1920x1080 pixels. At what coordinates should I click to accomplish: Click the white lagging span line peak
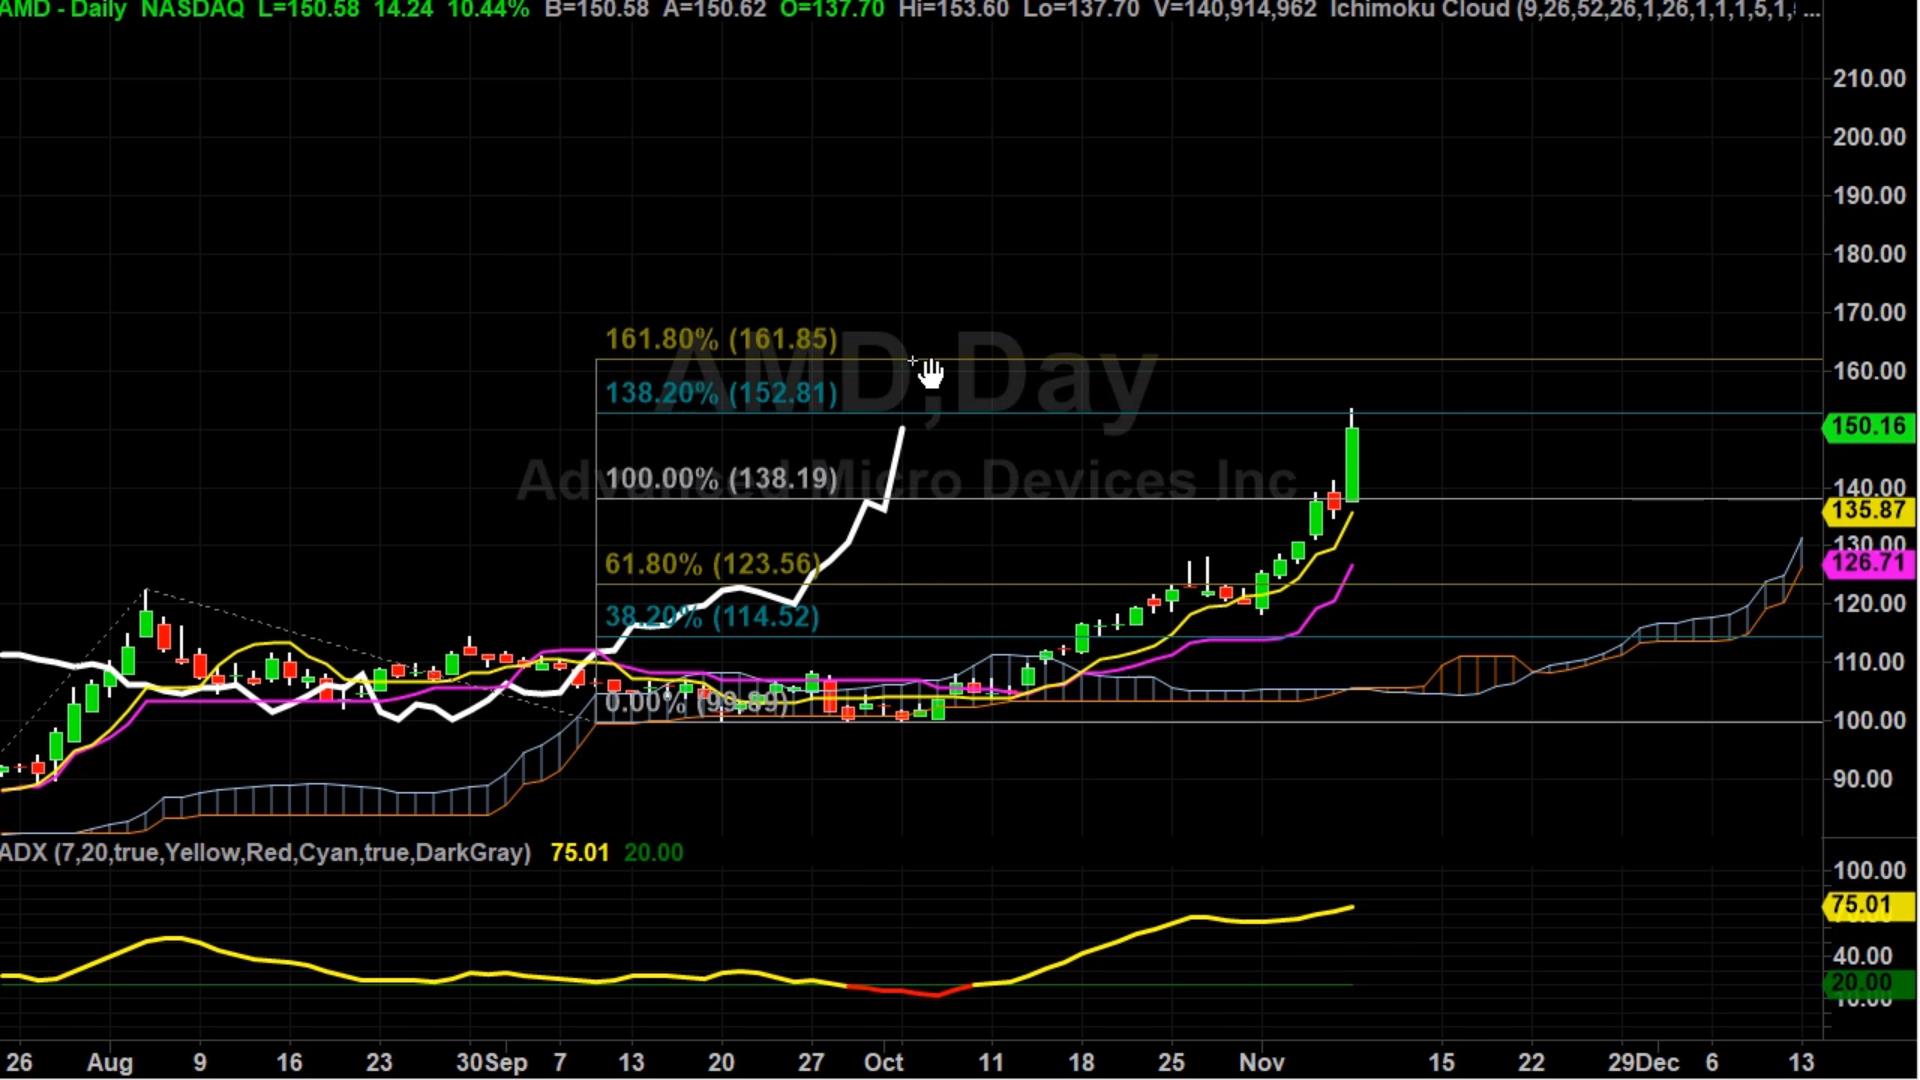click(x=902, y=430)
